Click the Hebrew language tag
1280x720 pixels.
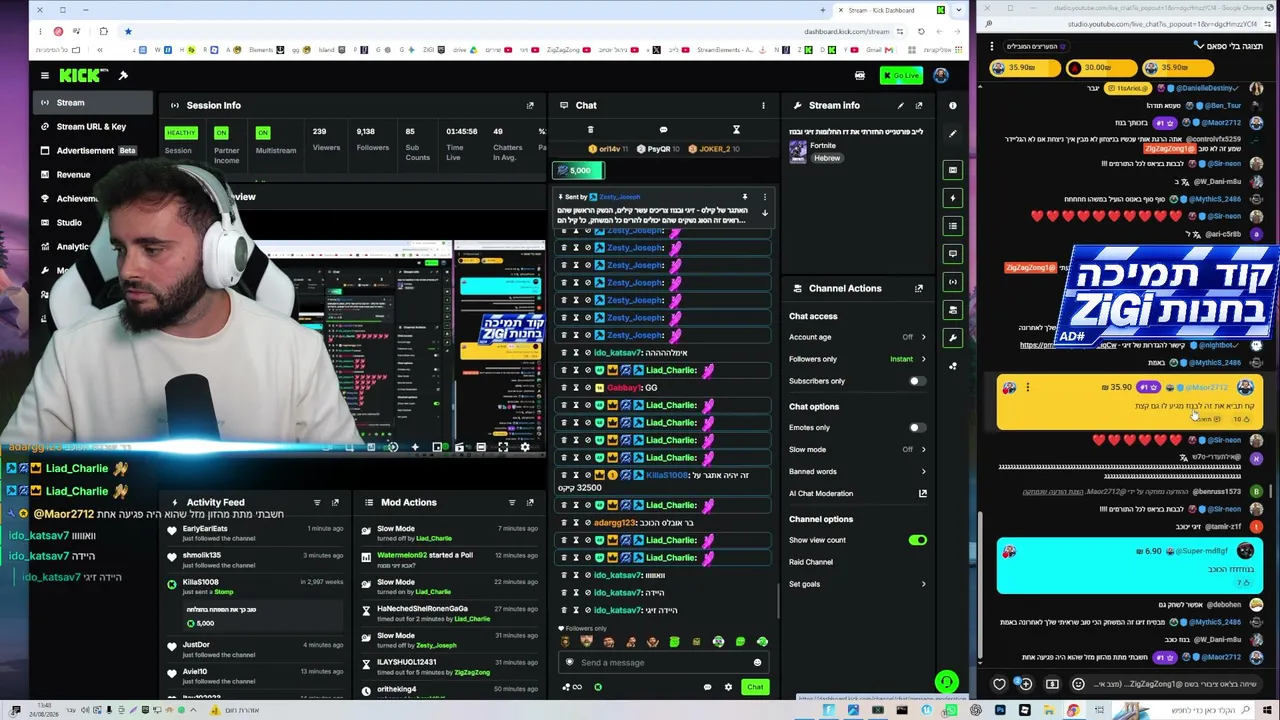[826, 158]
